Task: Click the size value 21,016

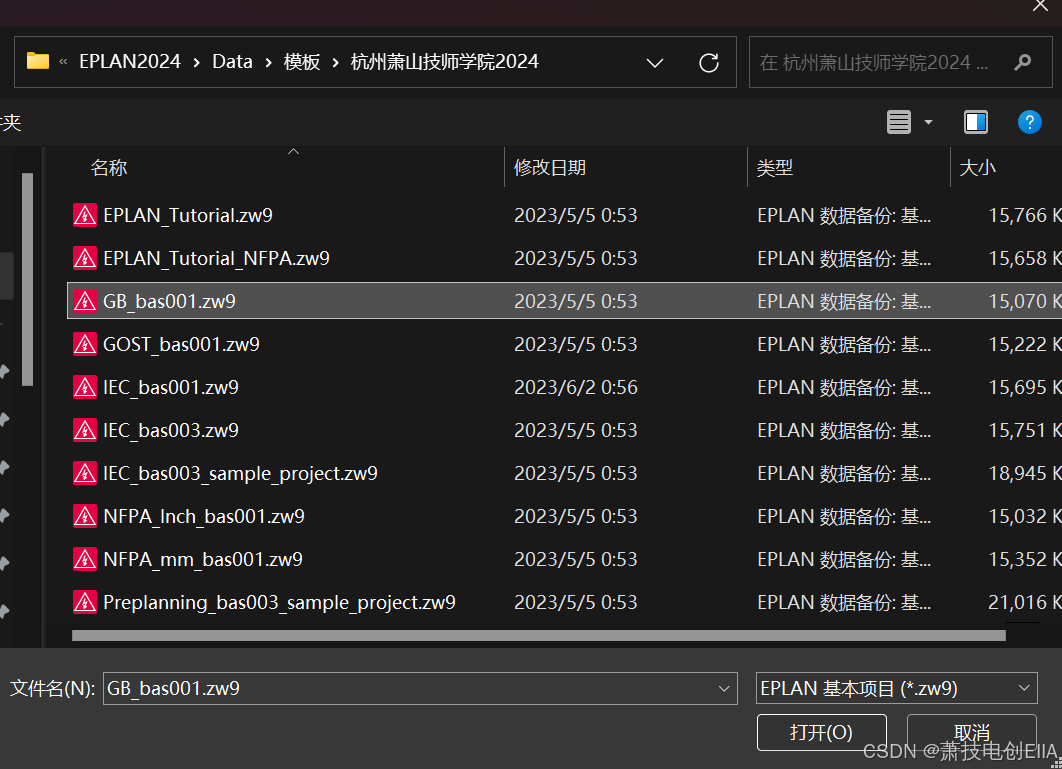Action: click(1017, 602)
